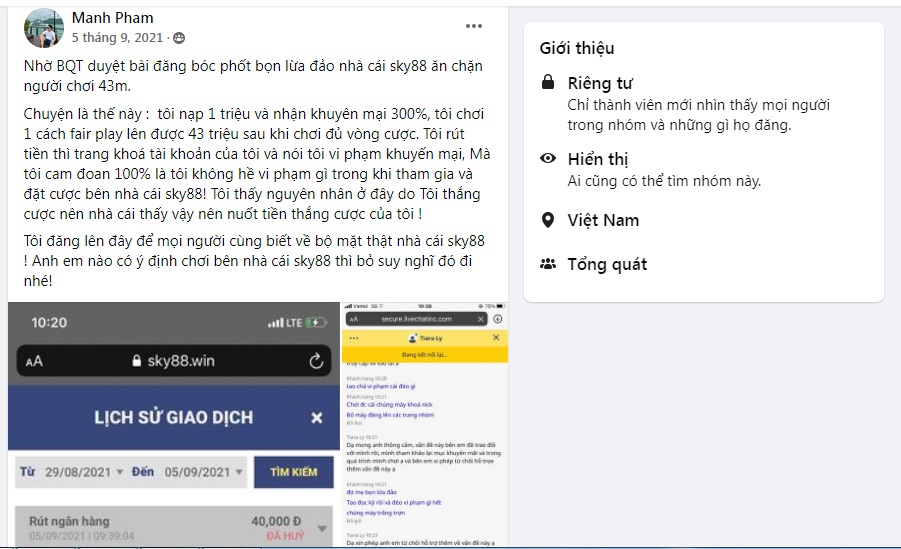Click the Rút ngân hàng transaction entry
Image resolution: width=901 pixels, height=549 pixels.
tap(174, 527)
